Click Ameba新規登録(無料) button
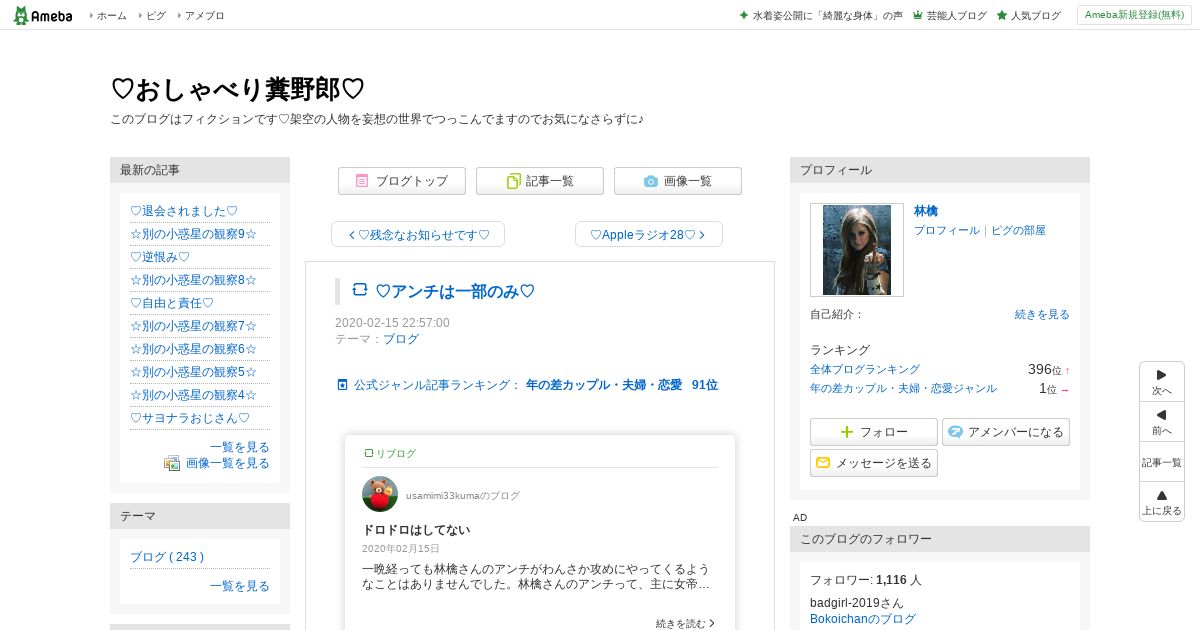1200x630 pixels. [x=1134, y=15]
